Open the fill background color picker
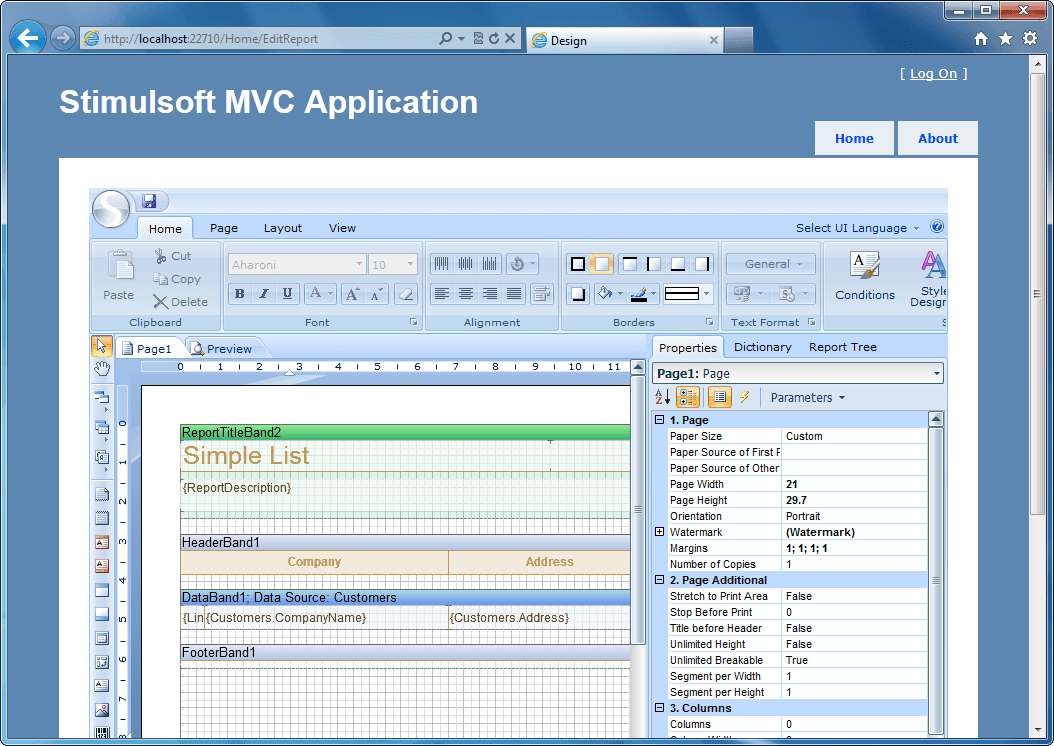1054x746 pixels. point(609,294)
